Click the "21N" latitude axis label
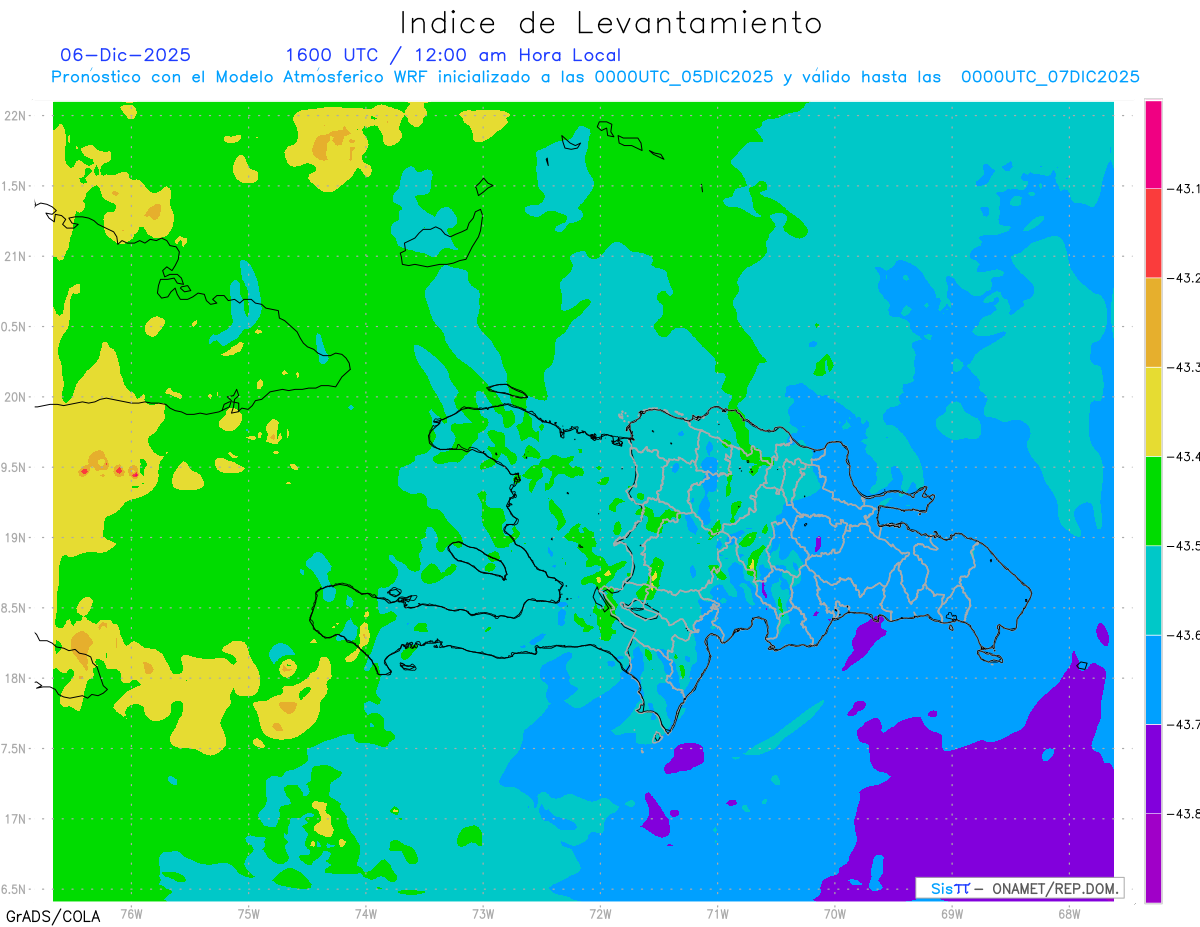 click(16, 257)
